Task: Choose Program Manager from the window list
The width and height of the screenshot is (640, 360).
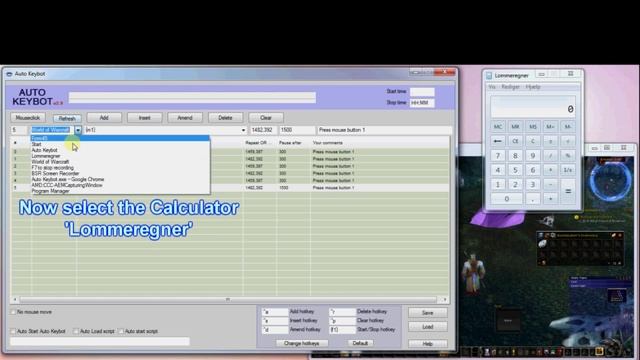Action: pos(120,191)
